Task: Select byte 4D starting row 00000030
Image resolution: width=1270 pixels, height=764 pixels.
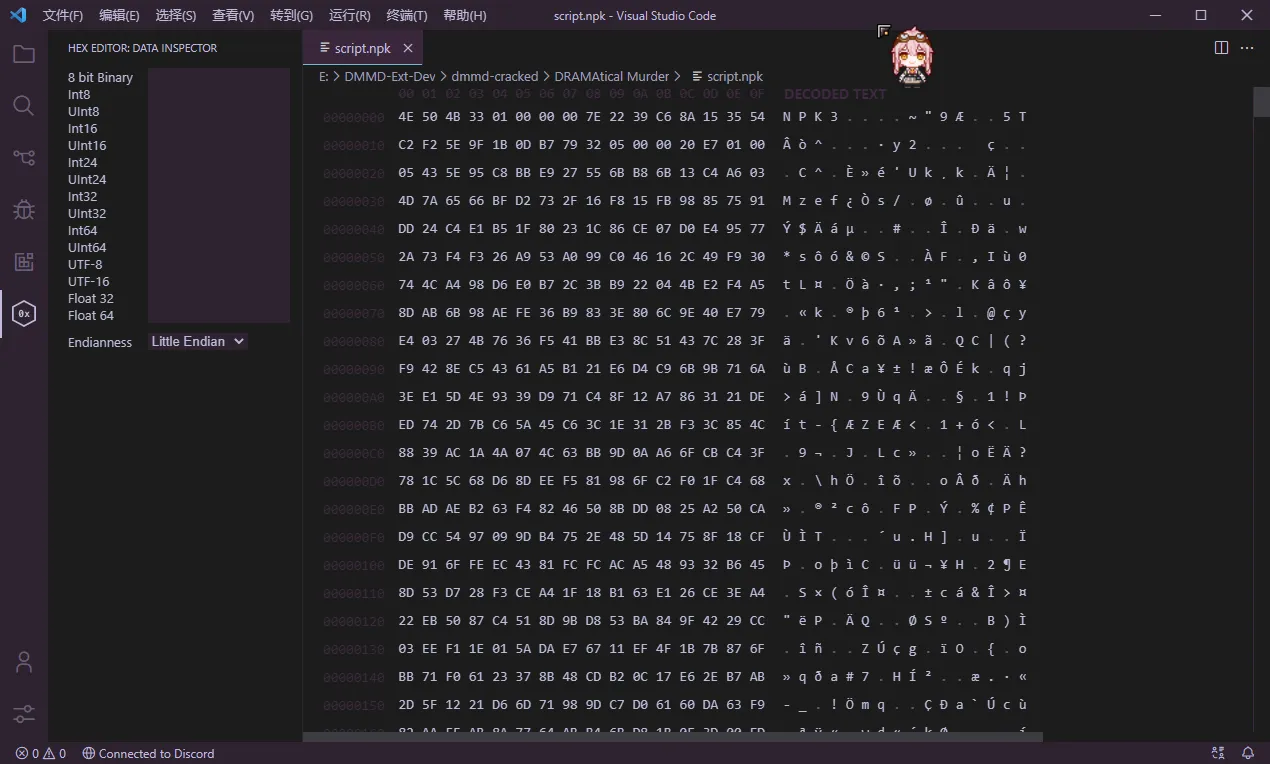Action: 406,201
